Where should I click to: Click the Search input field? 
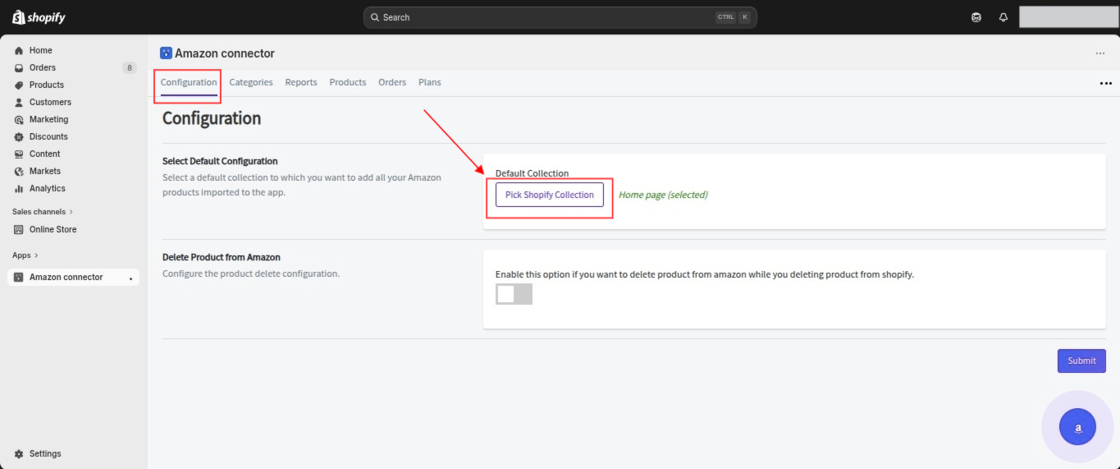click(560, 17)
